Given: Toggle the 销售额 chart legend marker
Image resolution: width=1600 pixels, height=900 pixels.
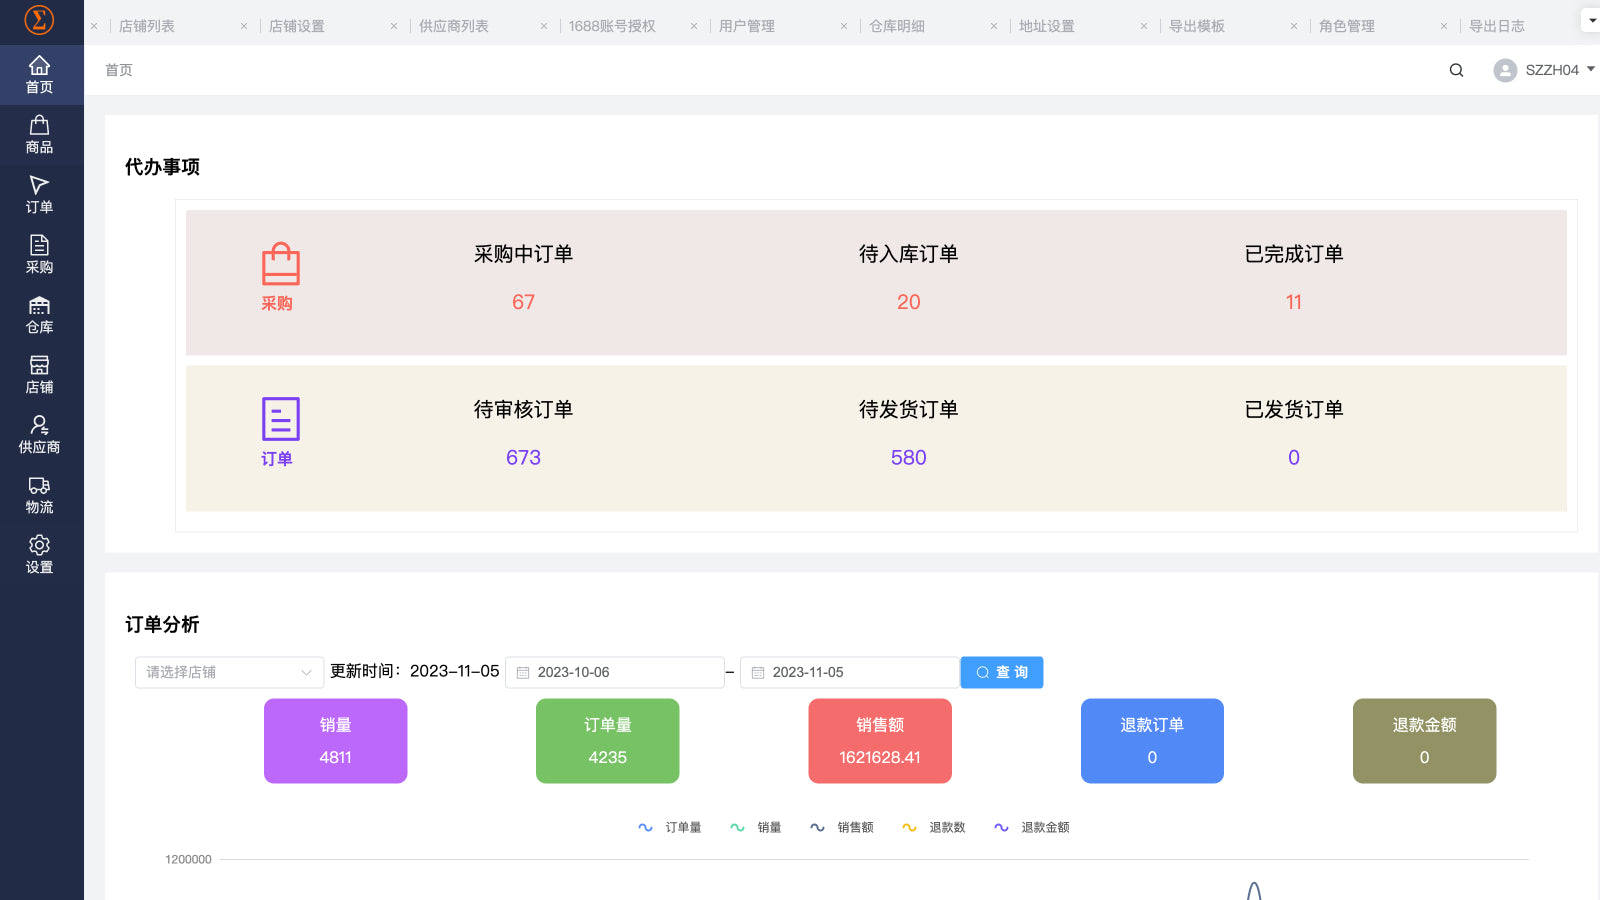Looking at the screenshot, I should pyautogui.click(x=817, y=827).
